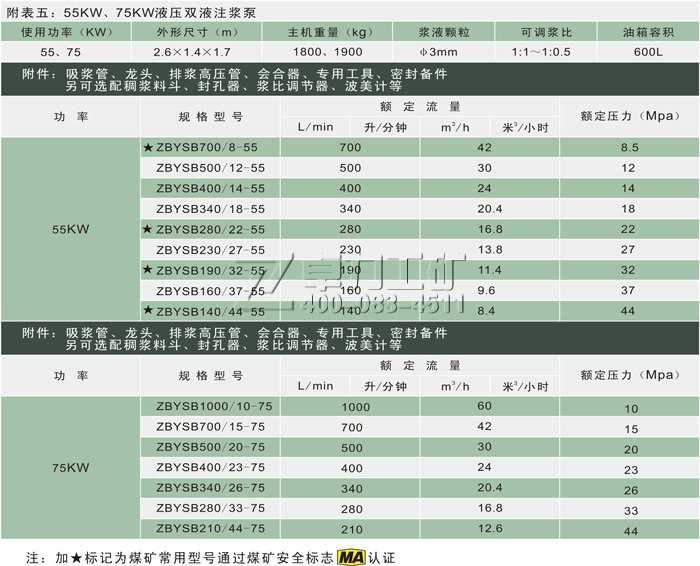Viewport: 700px width, 566px height.
Task: Click the star next to ZBYSB280/22-55
Action: point(149,229)
